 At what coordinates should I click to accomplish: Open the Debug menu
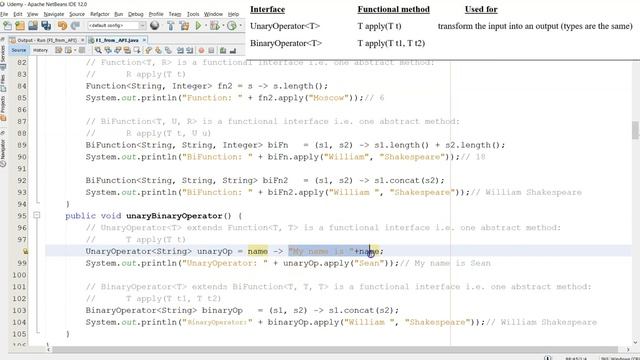tap(136, 14)
